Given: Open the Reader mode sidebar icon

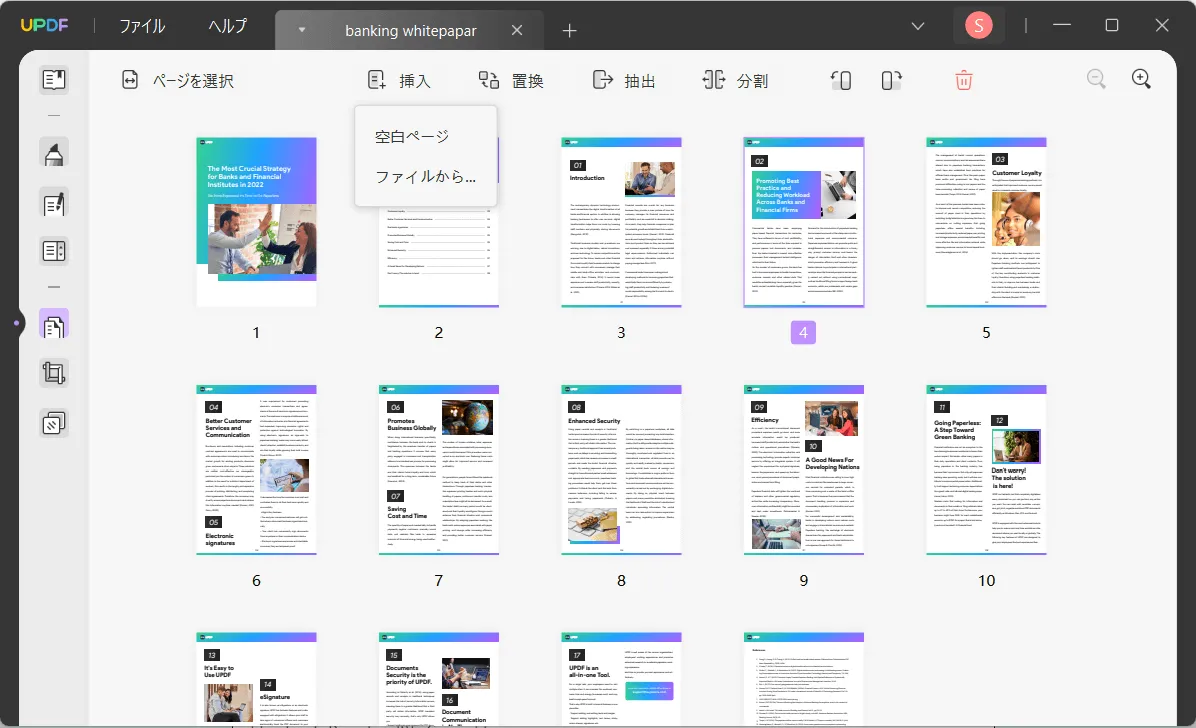Looking at the screenshot, I should (x=53, y=79).
